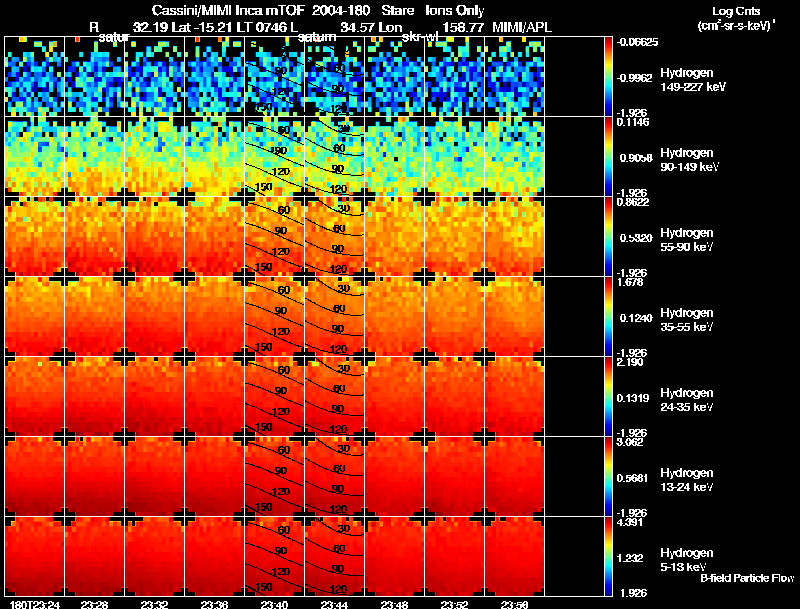This screenshot has height=609, width=800.
Task: Select the 180T23:24 time axis label
Action: tap(35, 605)
